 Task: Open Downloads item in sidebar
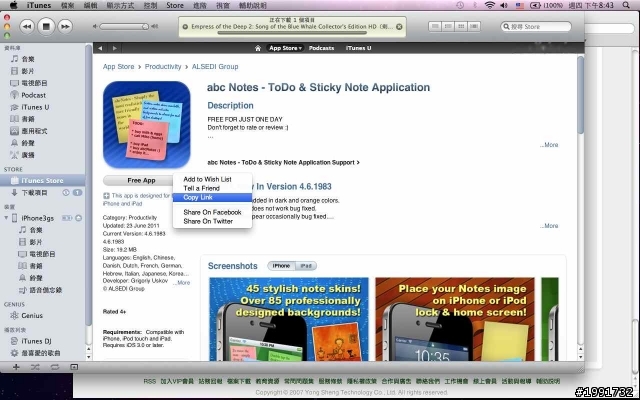tap(35, 193)
